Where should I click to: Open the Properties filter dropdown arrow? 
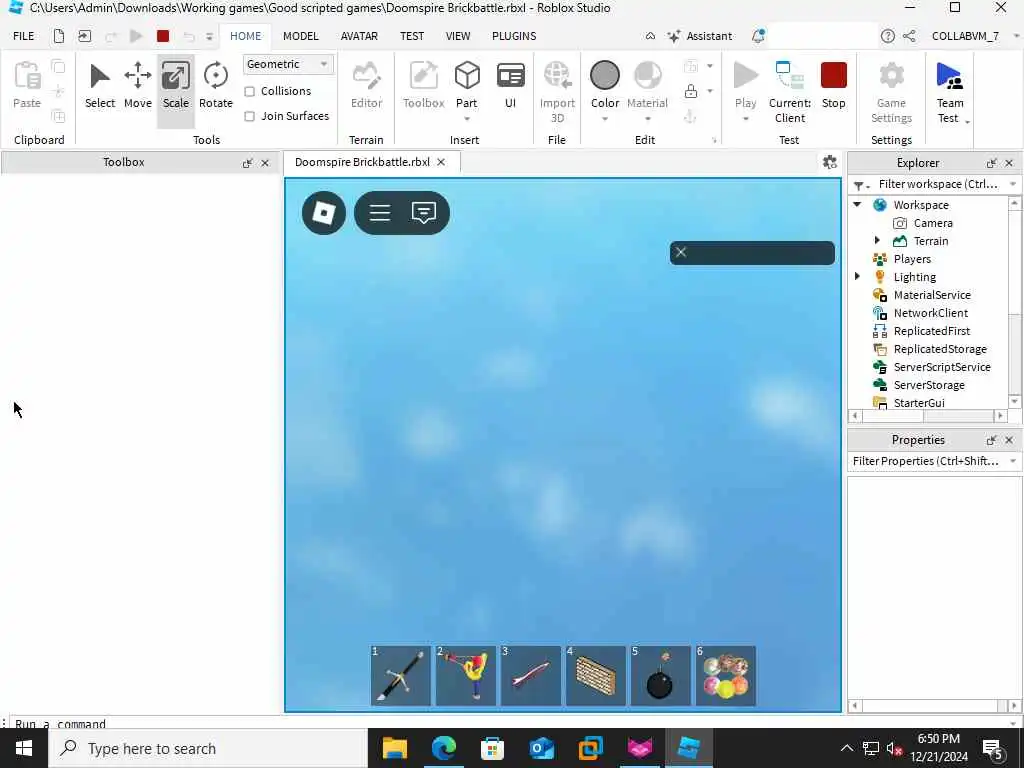coord(1013,461)
